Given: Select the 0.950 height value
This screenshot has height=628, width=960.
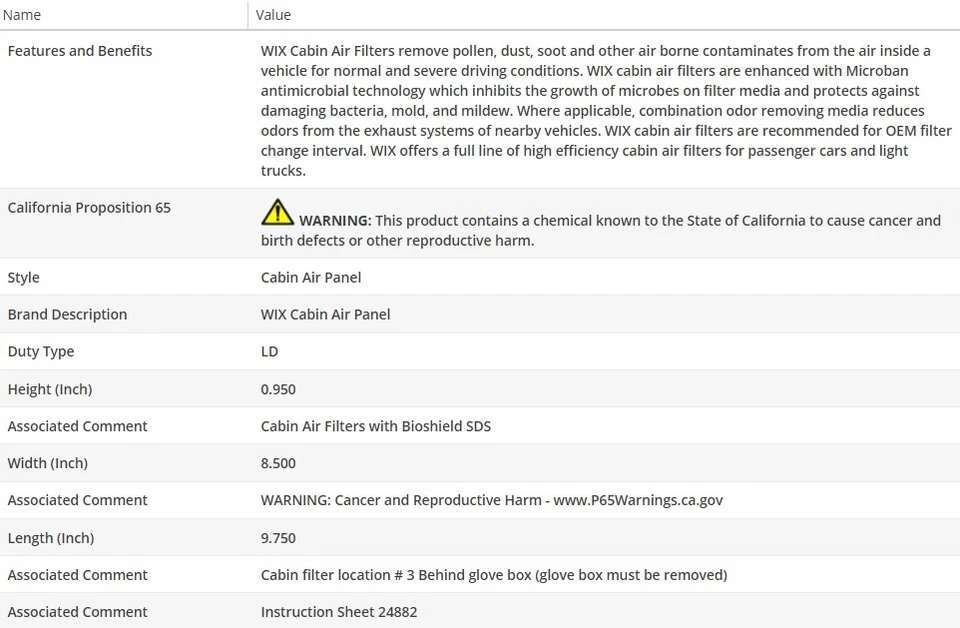Looking at the screenshot, I should tap(278, 389).
